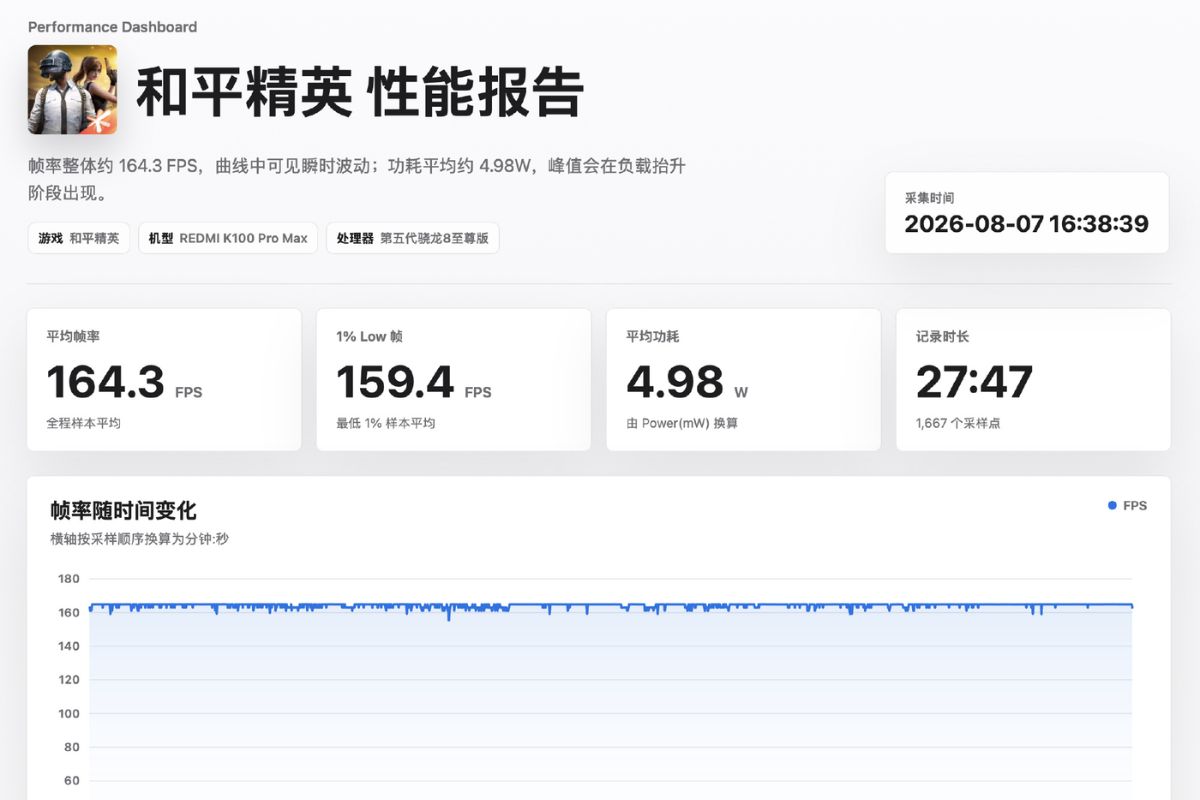Click the 最低 1% 样本平均 caption
The image size is (1200, 800).
(x=386, y=423)
